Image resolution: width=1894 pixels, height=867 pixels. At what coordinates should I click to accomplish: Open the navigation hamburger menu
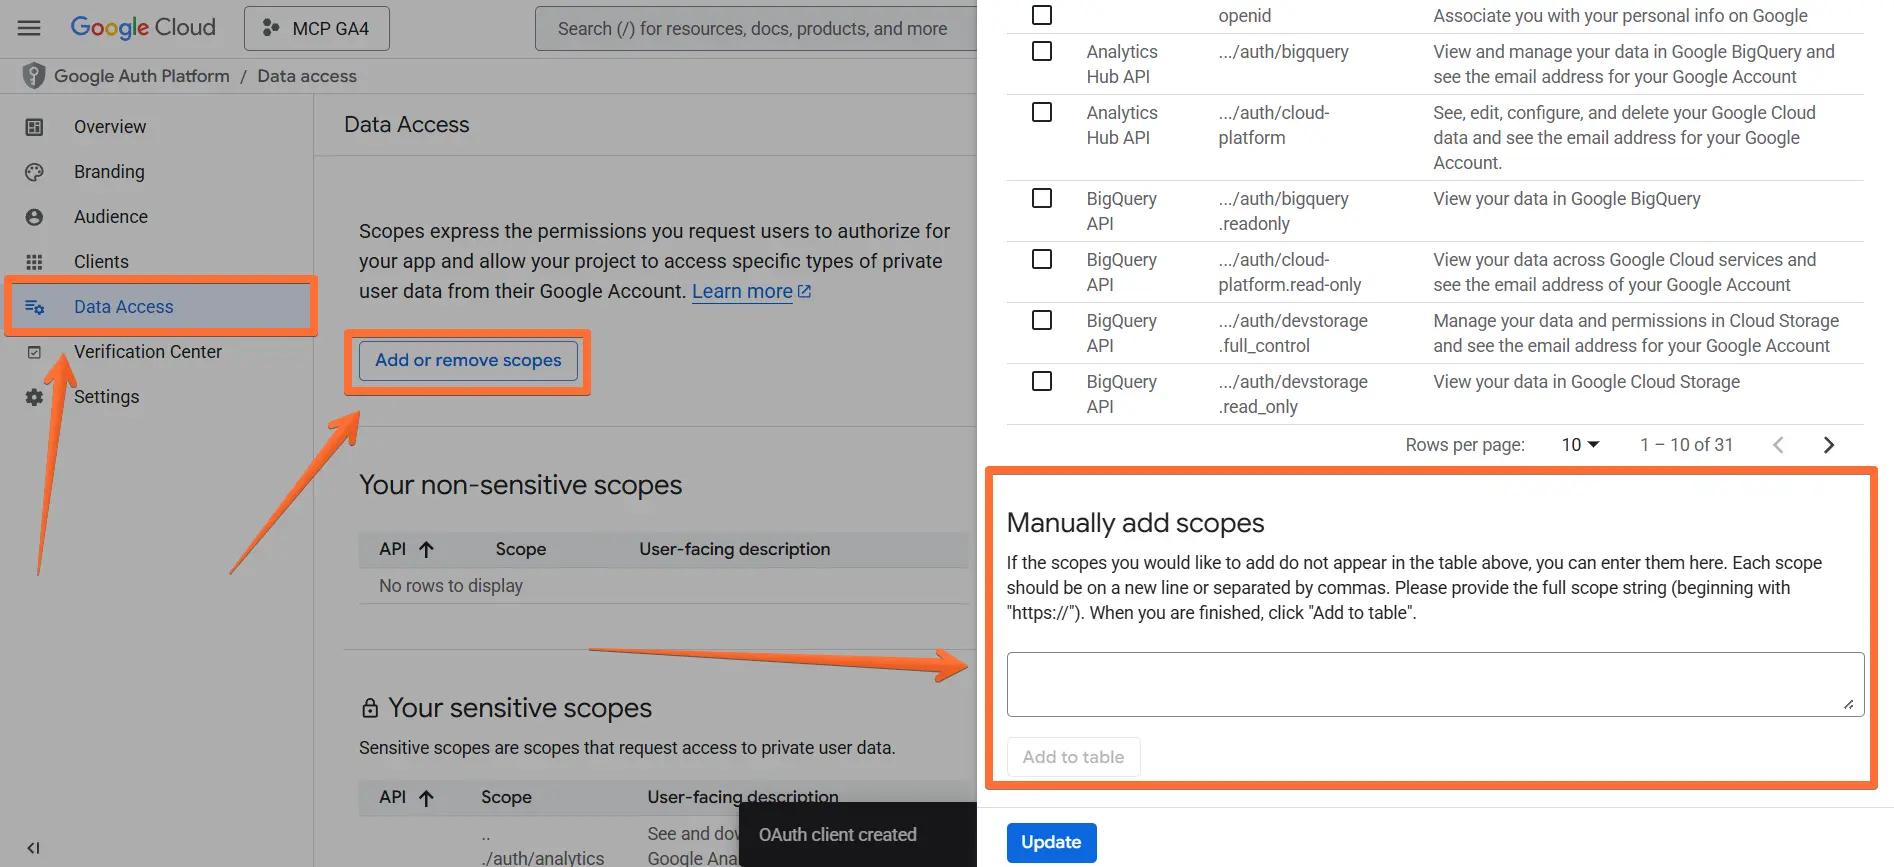click(28, 28)
